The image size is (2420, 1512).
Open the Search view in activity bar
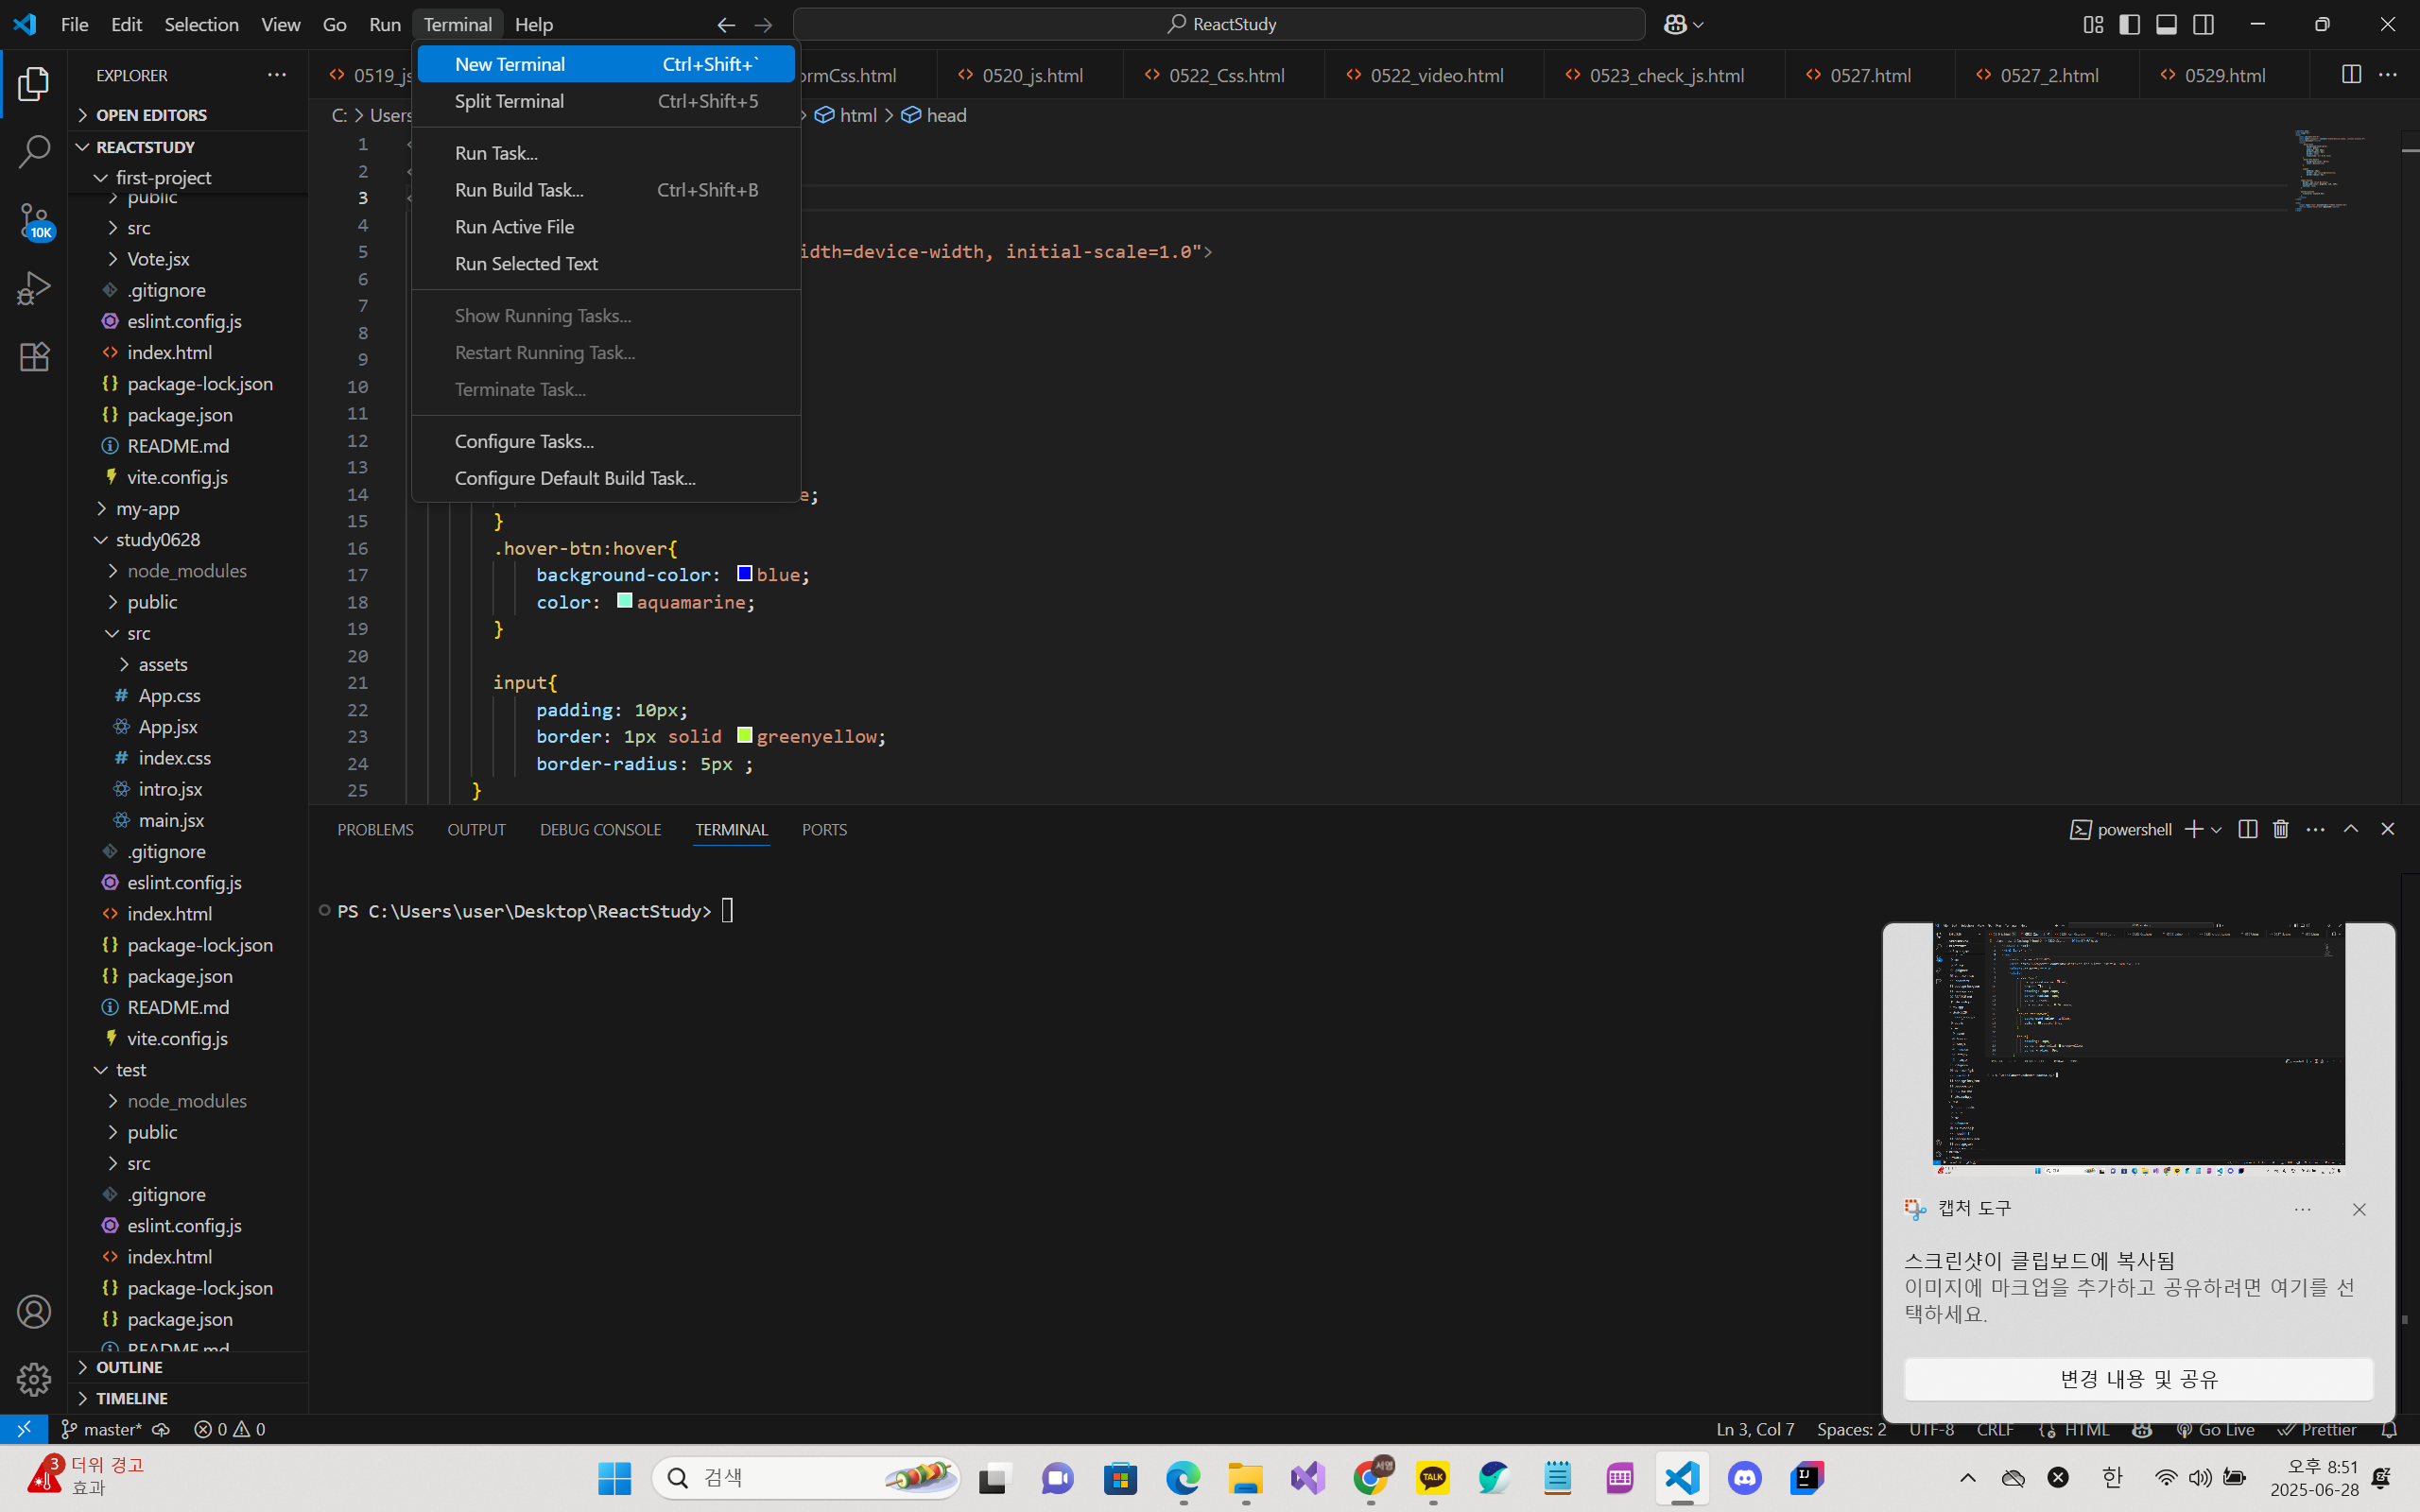34,152
